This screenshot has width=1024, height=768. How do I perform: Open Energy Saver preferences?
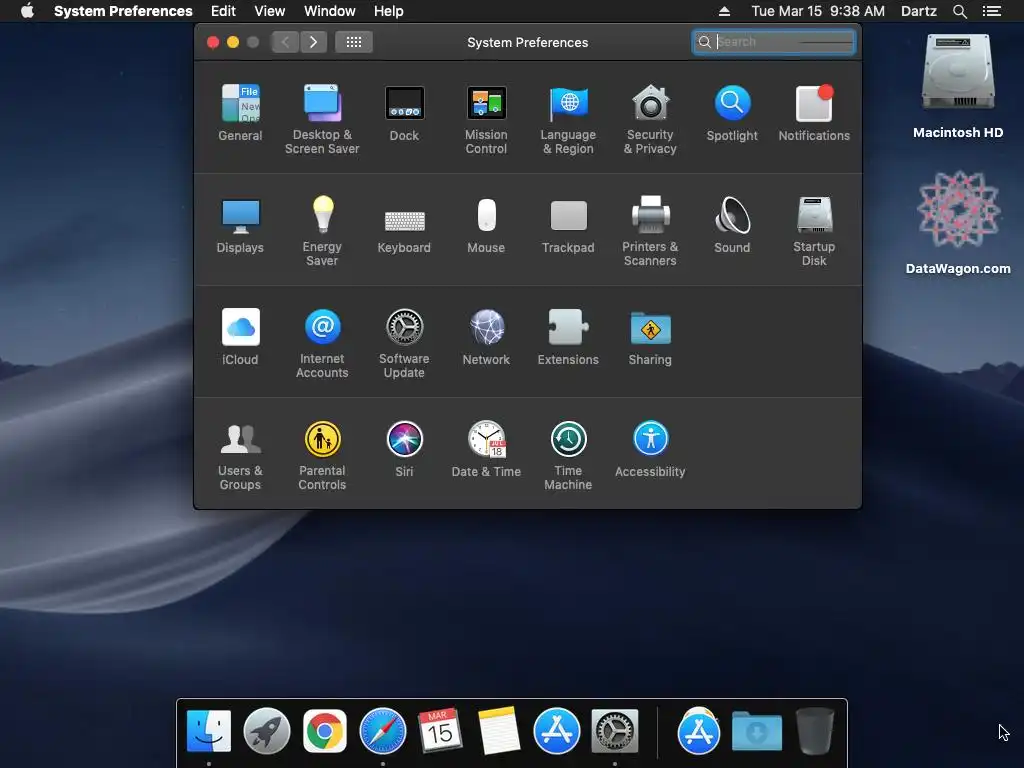point(322,231)
